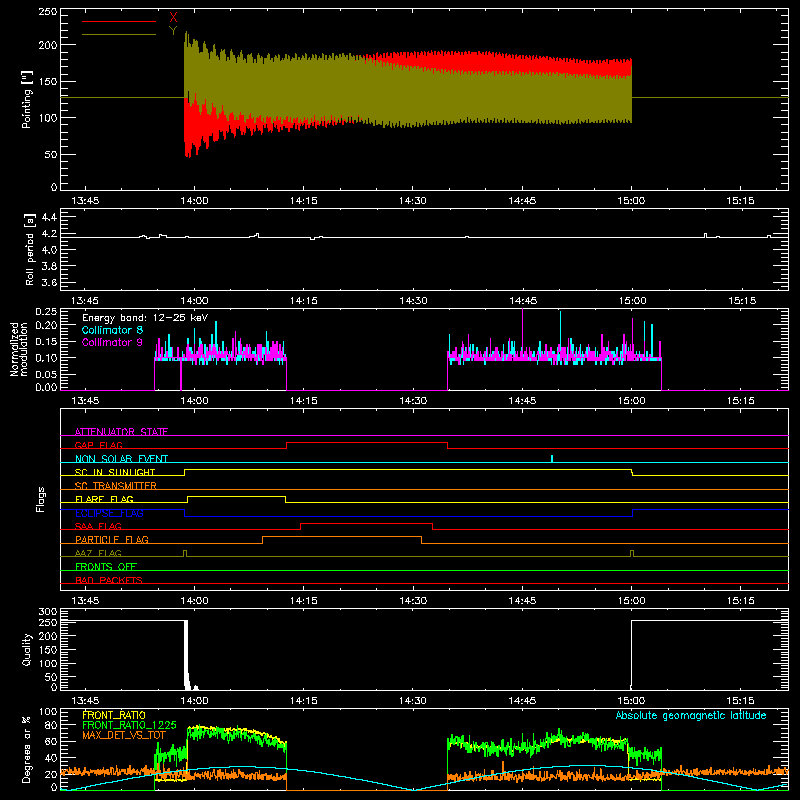Click the 3.6 tick on Roll period axis
800x800 pixels.
48,282
